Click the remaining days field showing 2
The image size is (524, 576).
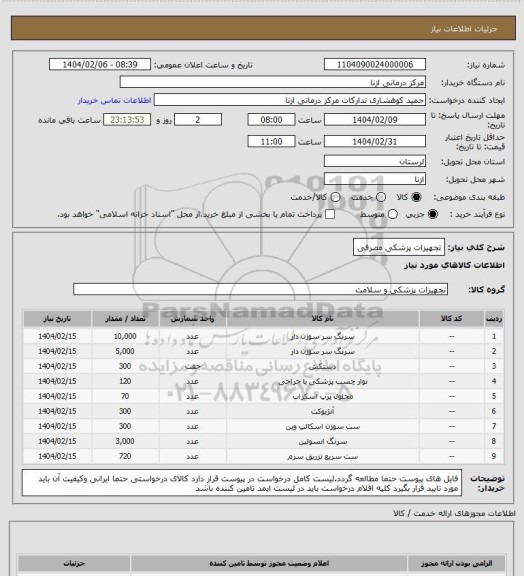[198, 120]
